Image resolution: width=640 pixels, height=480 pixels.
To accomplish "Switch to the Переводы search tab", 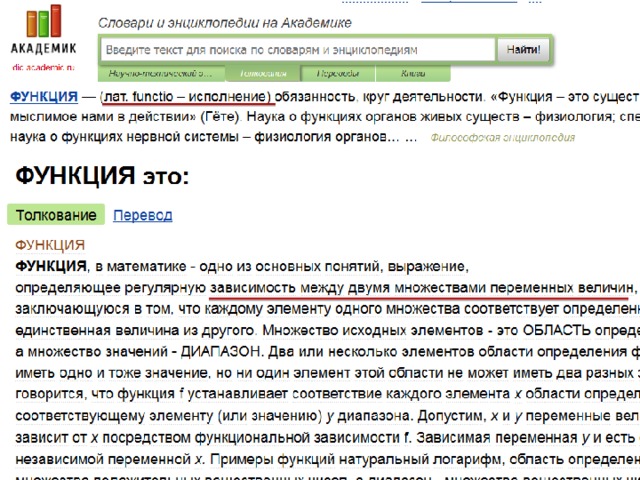I will click(x=338, y=73).
